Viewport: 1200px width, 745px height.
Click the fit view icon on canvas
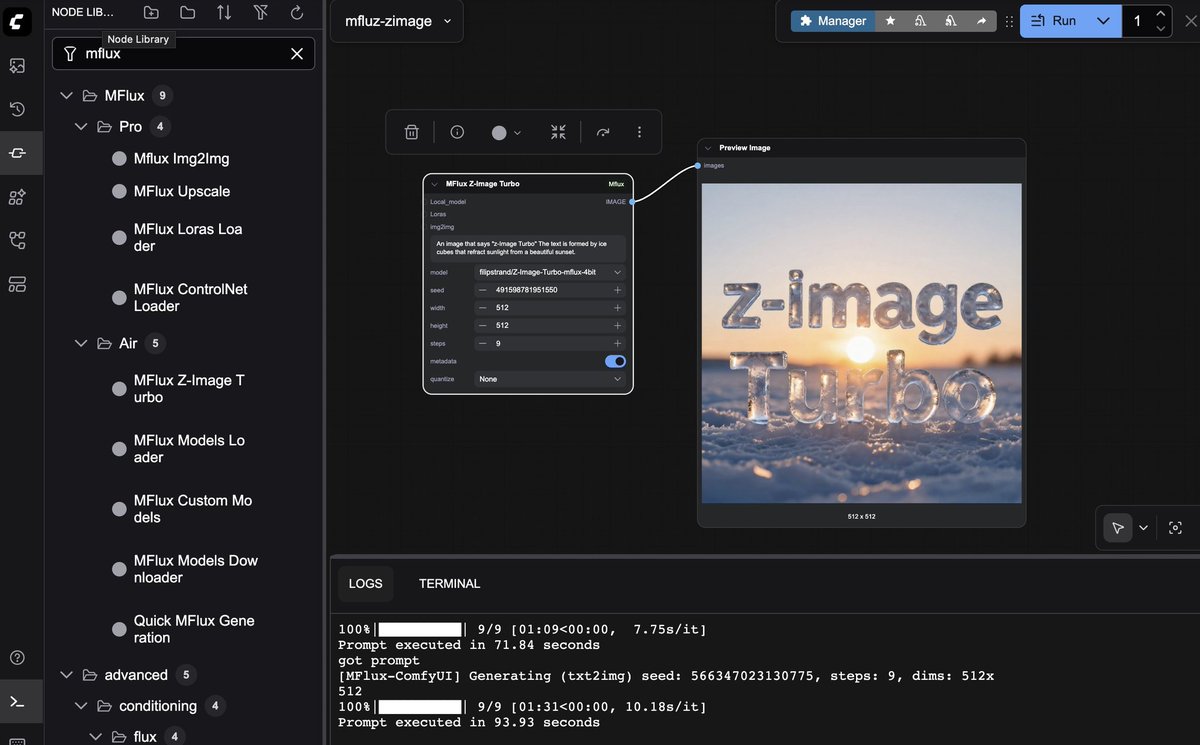(x=1176, y=528)
